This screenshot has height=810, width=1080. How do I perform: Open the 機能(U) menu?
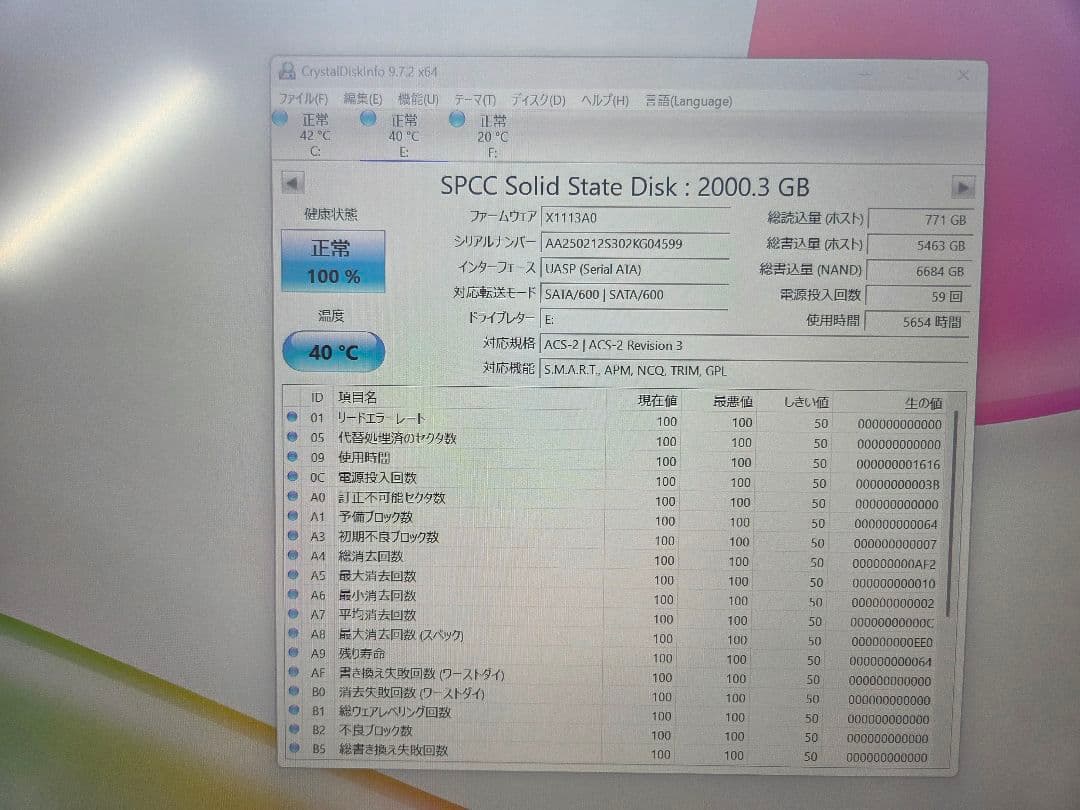[x=416, y=100]
